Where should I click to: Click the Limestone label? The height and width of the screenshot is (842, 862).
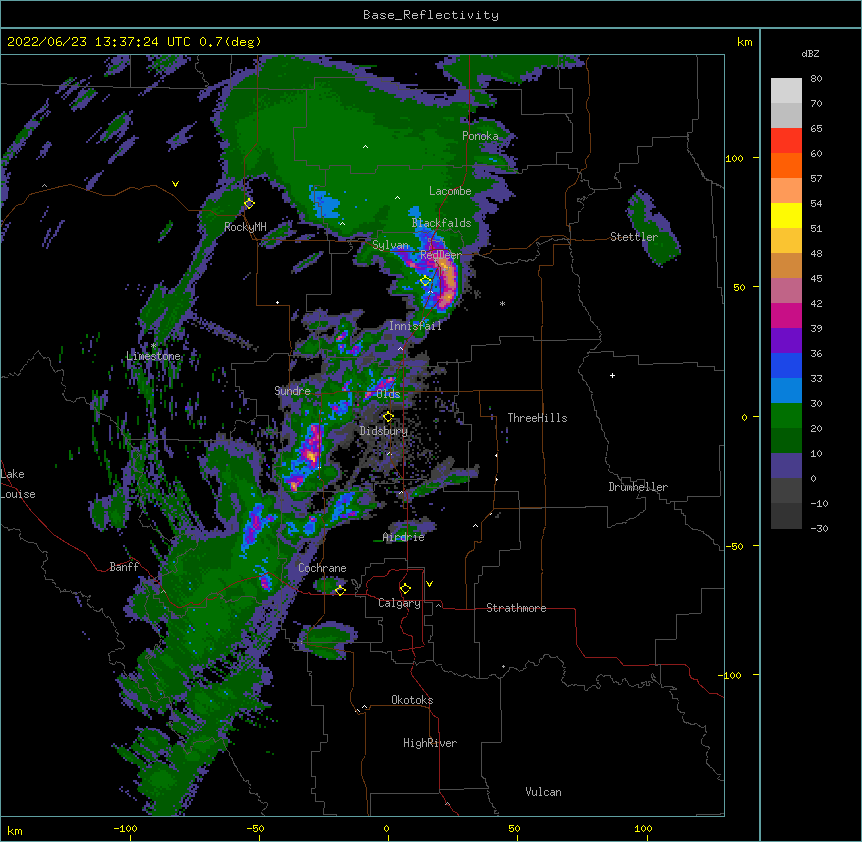pyautogui.click(x=153, y=356)
